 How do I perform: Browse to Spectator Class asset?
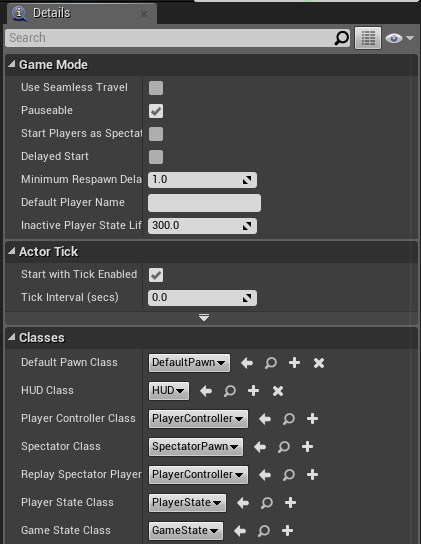tap(284, 447)
